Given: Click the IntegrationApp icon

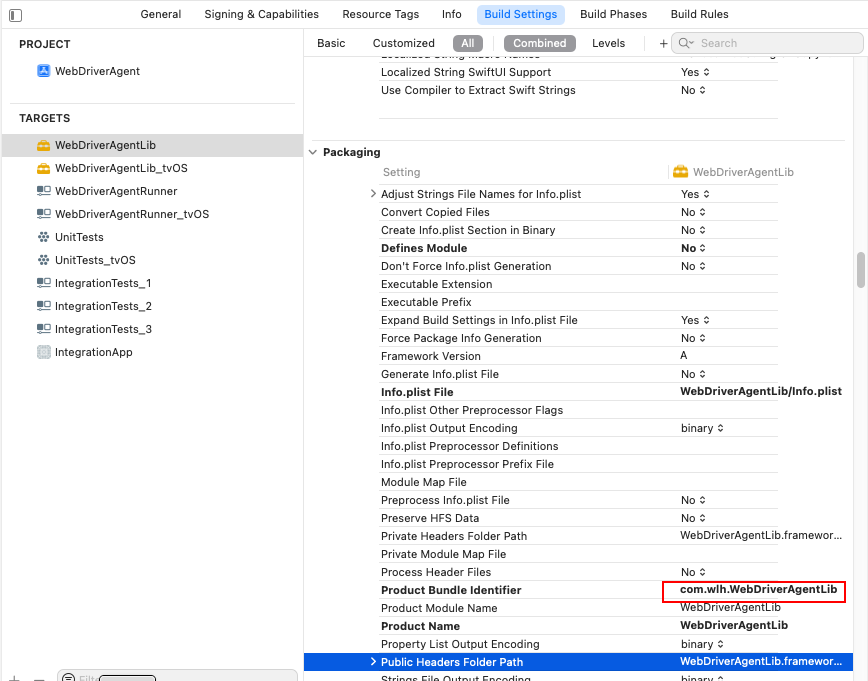Looking at the screenshot, I should coord(43,352).
